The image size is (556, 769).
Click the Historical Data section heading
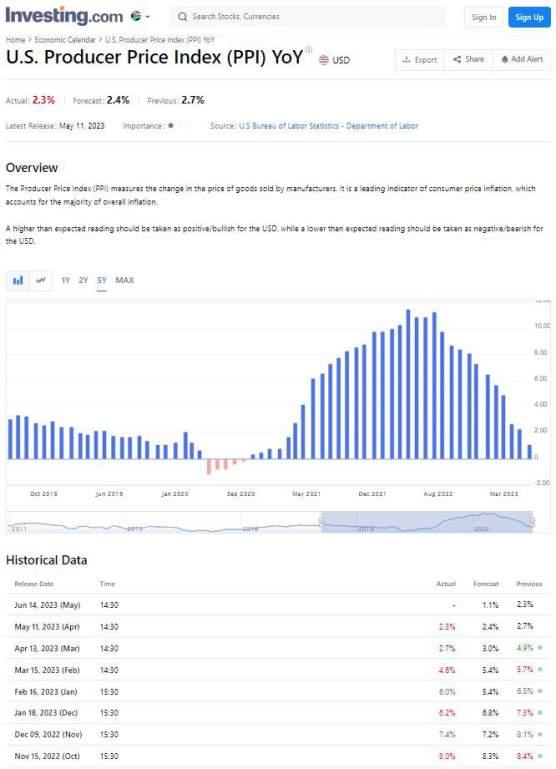click(47, 560)
